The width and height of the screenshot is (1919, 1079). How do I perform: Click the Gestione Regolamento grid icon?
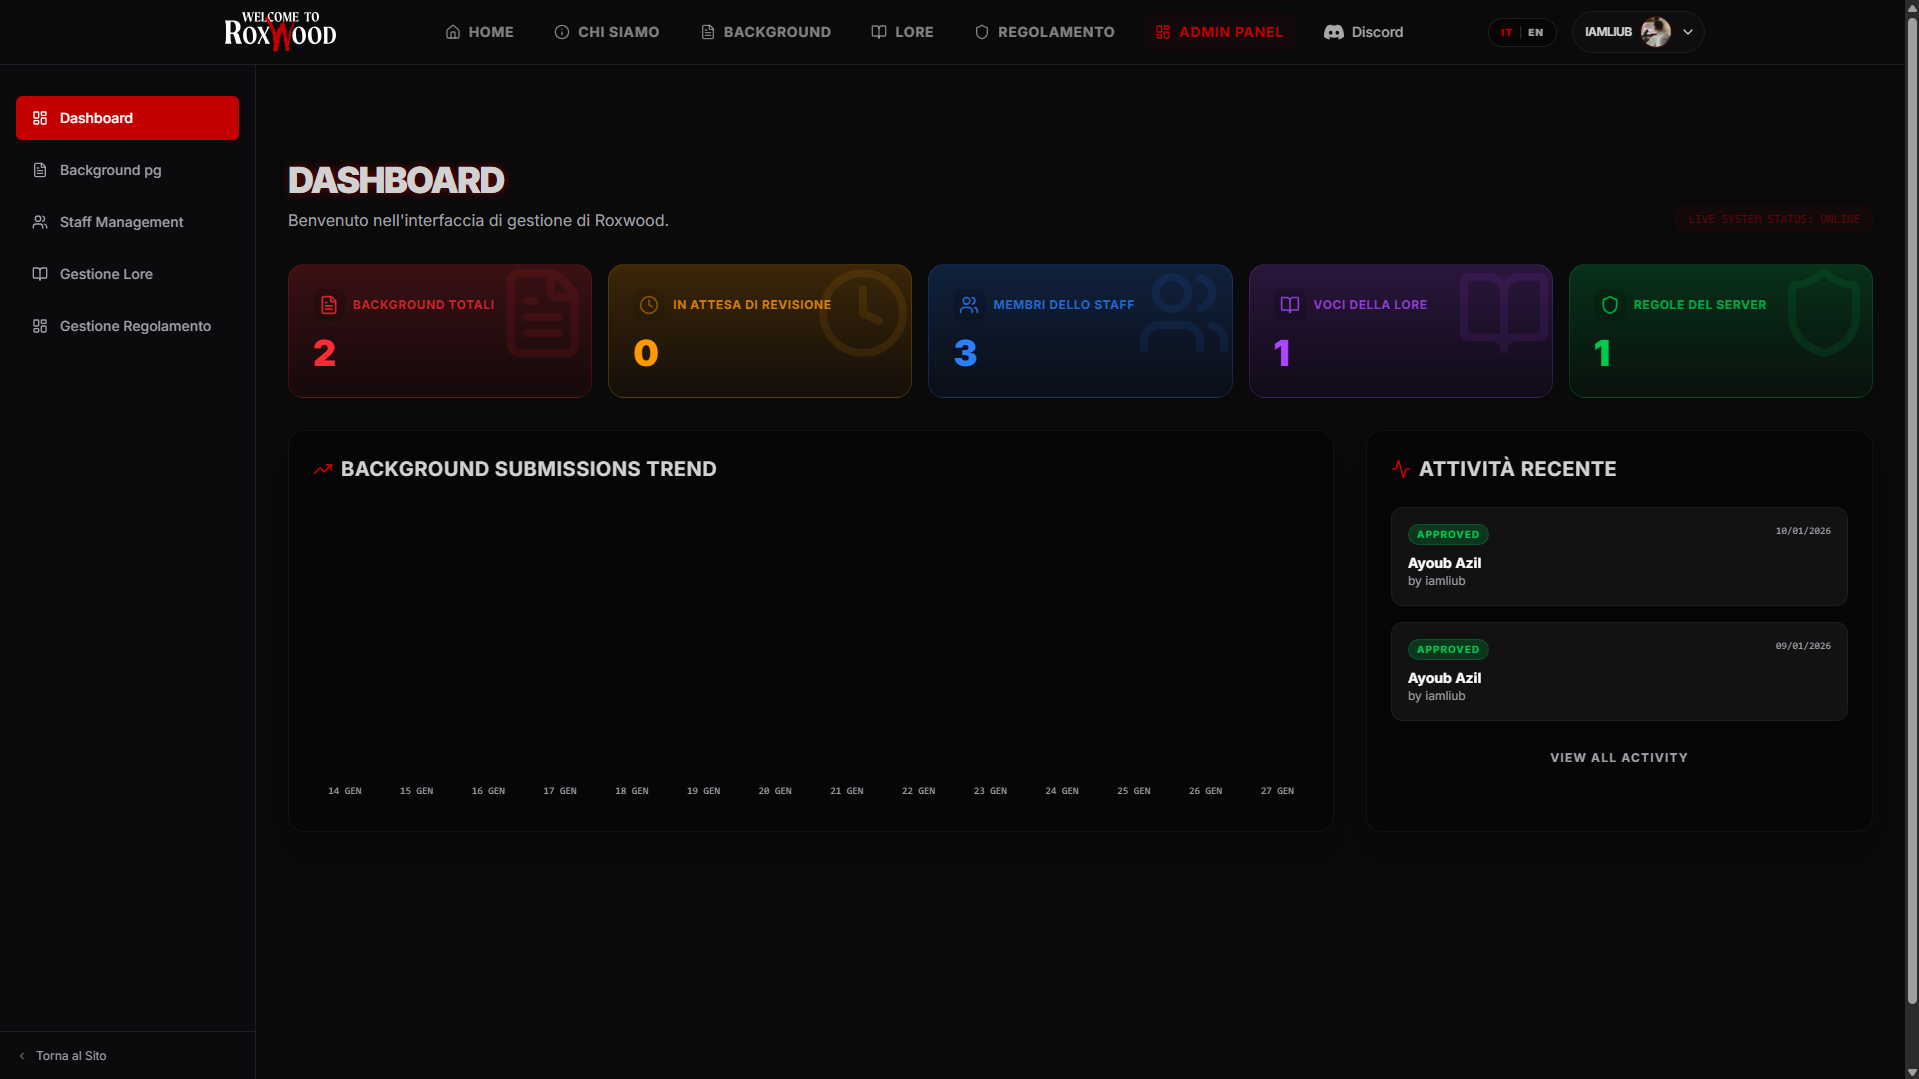pos(40,326)
